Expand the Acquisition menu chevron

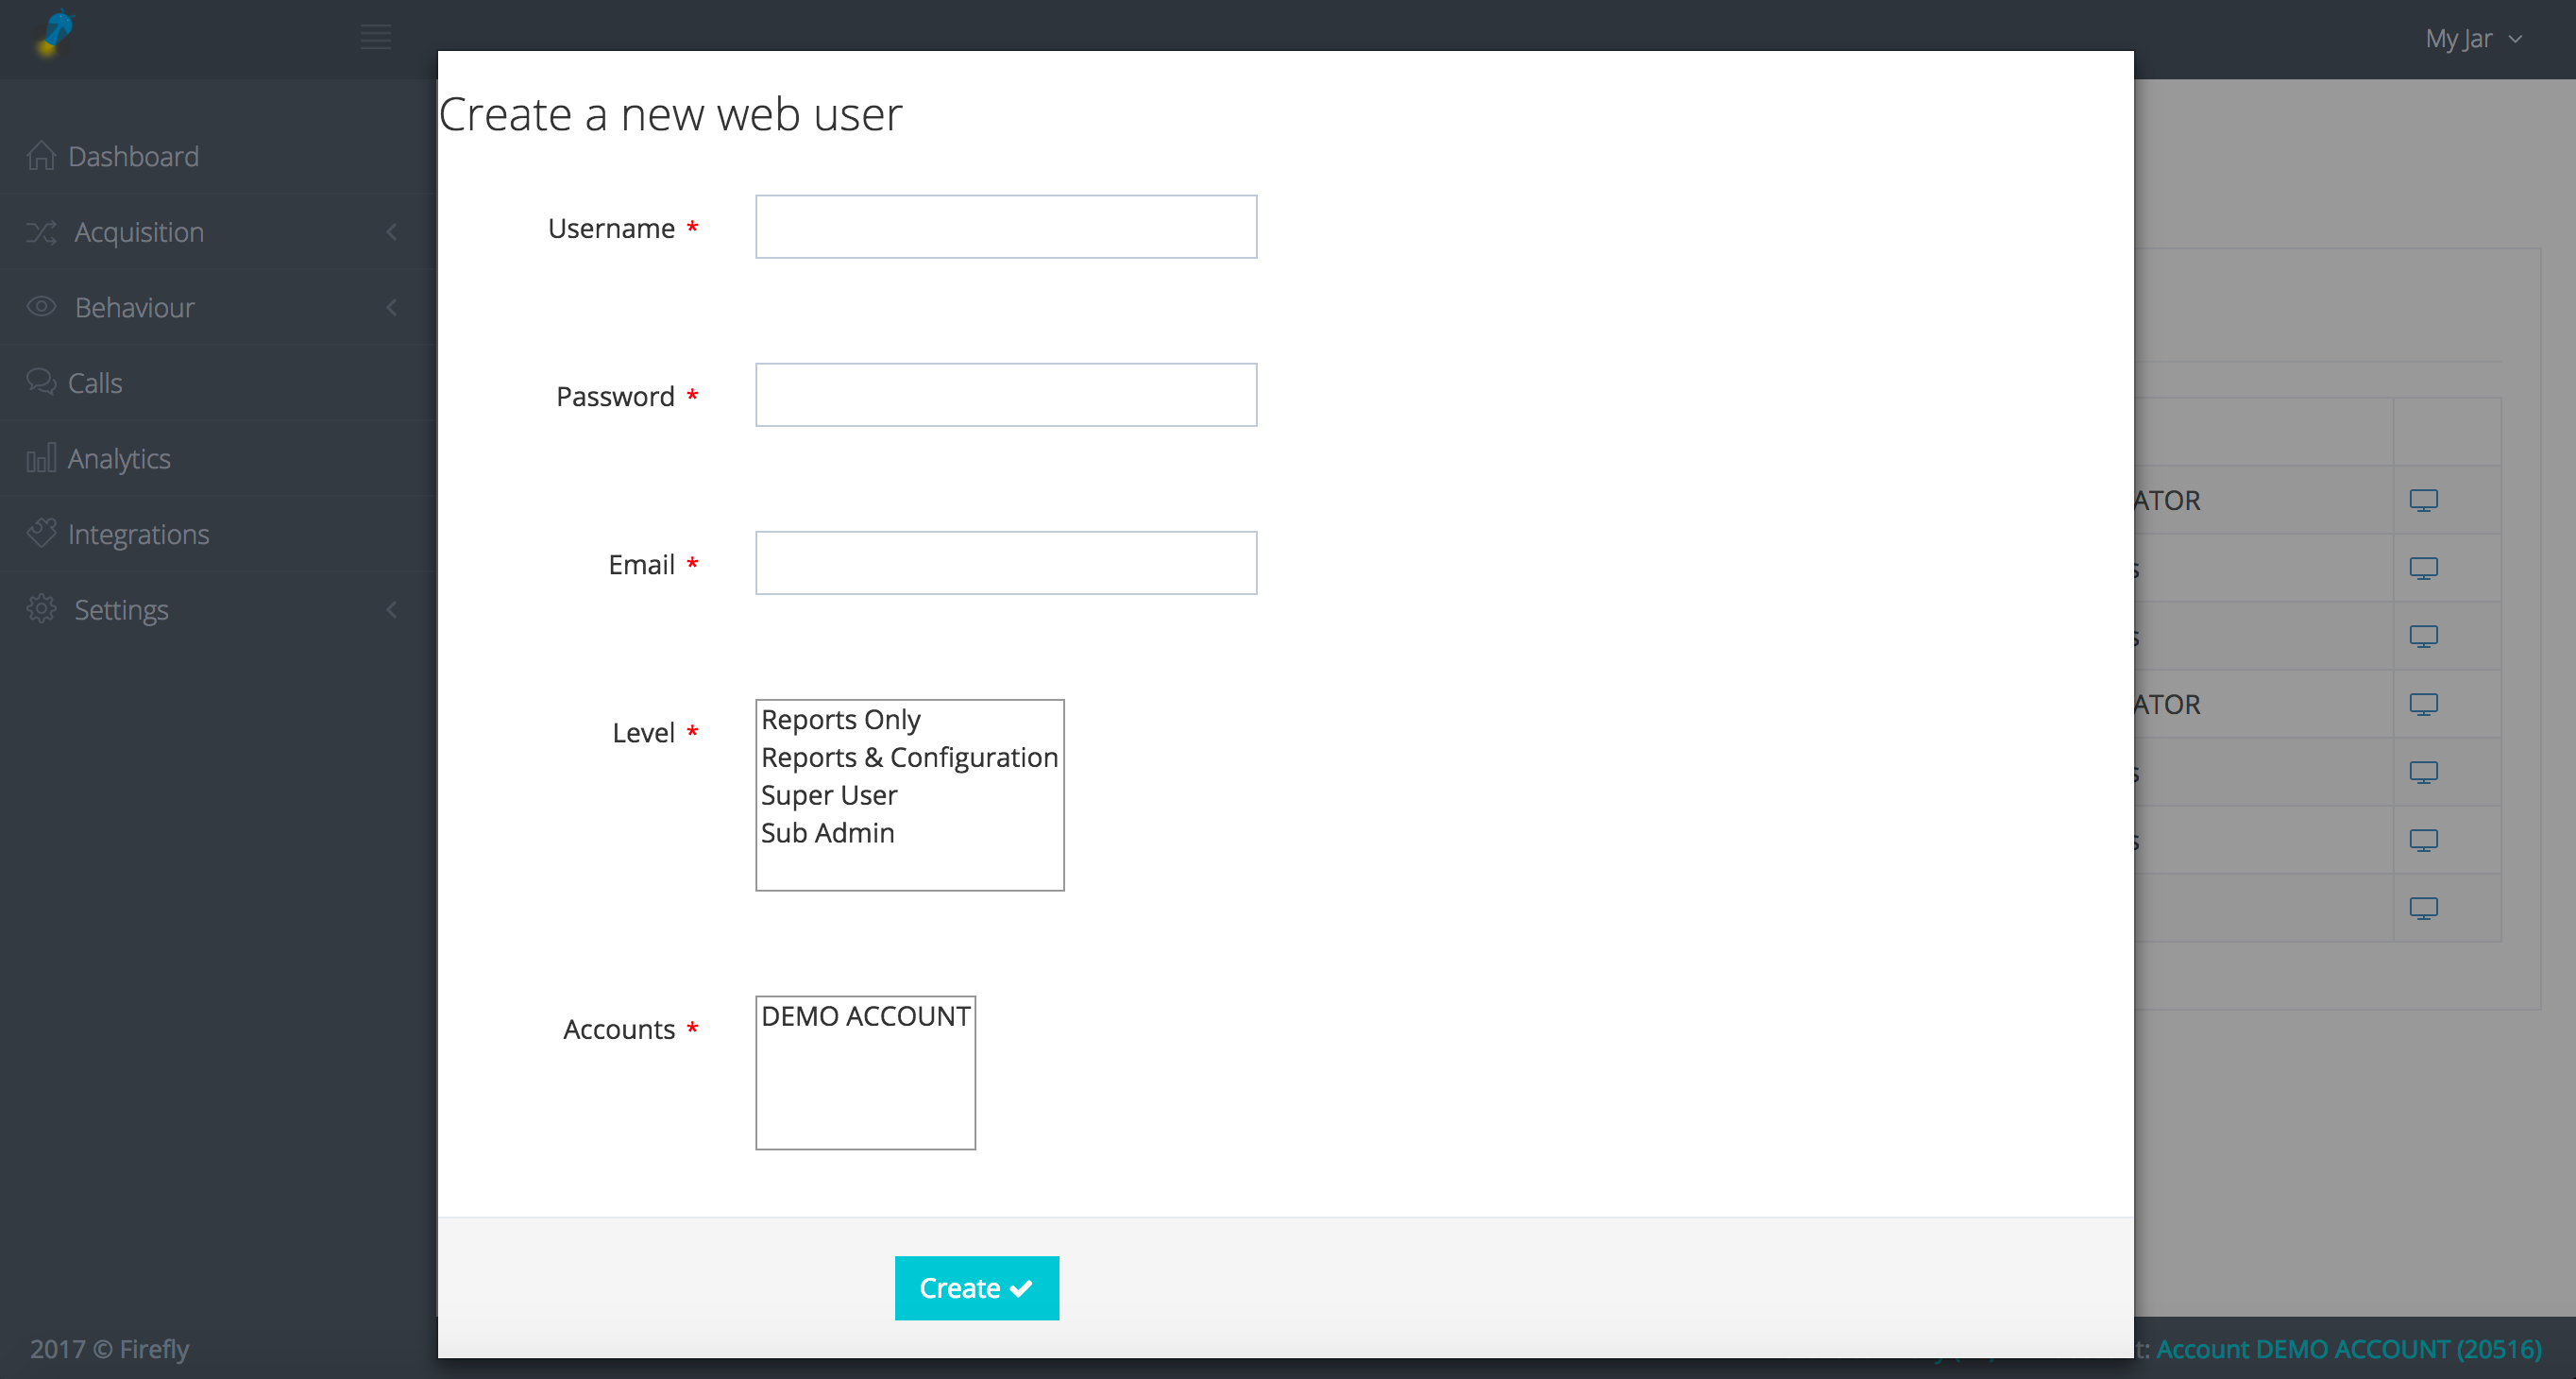[391, 232]
